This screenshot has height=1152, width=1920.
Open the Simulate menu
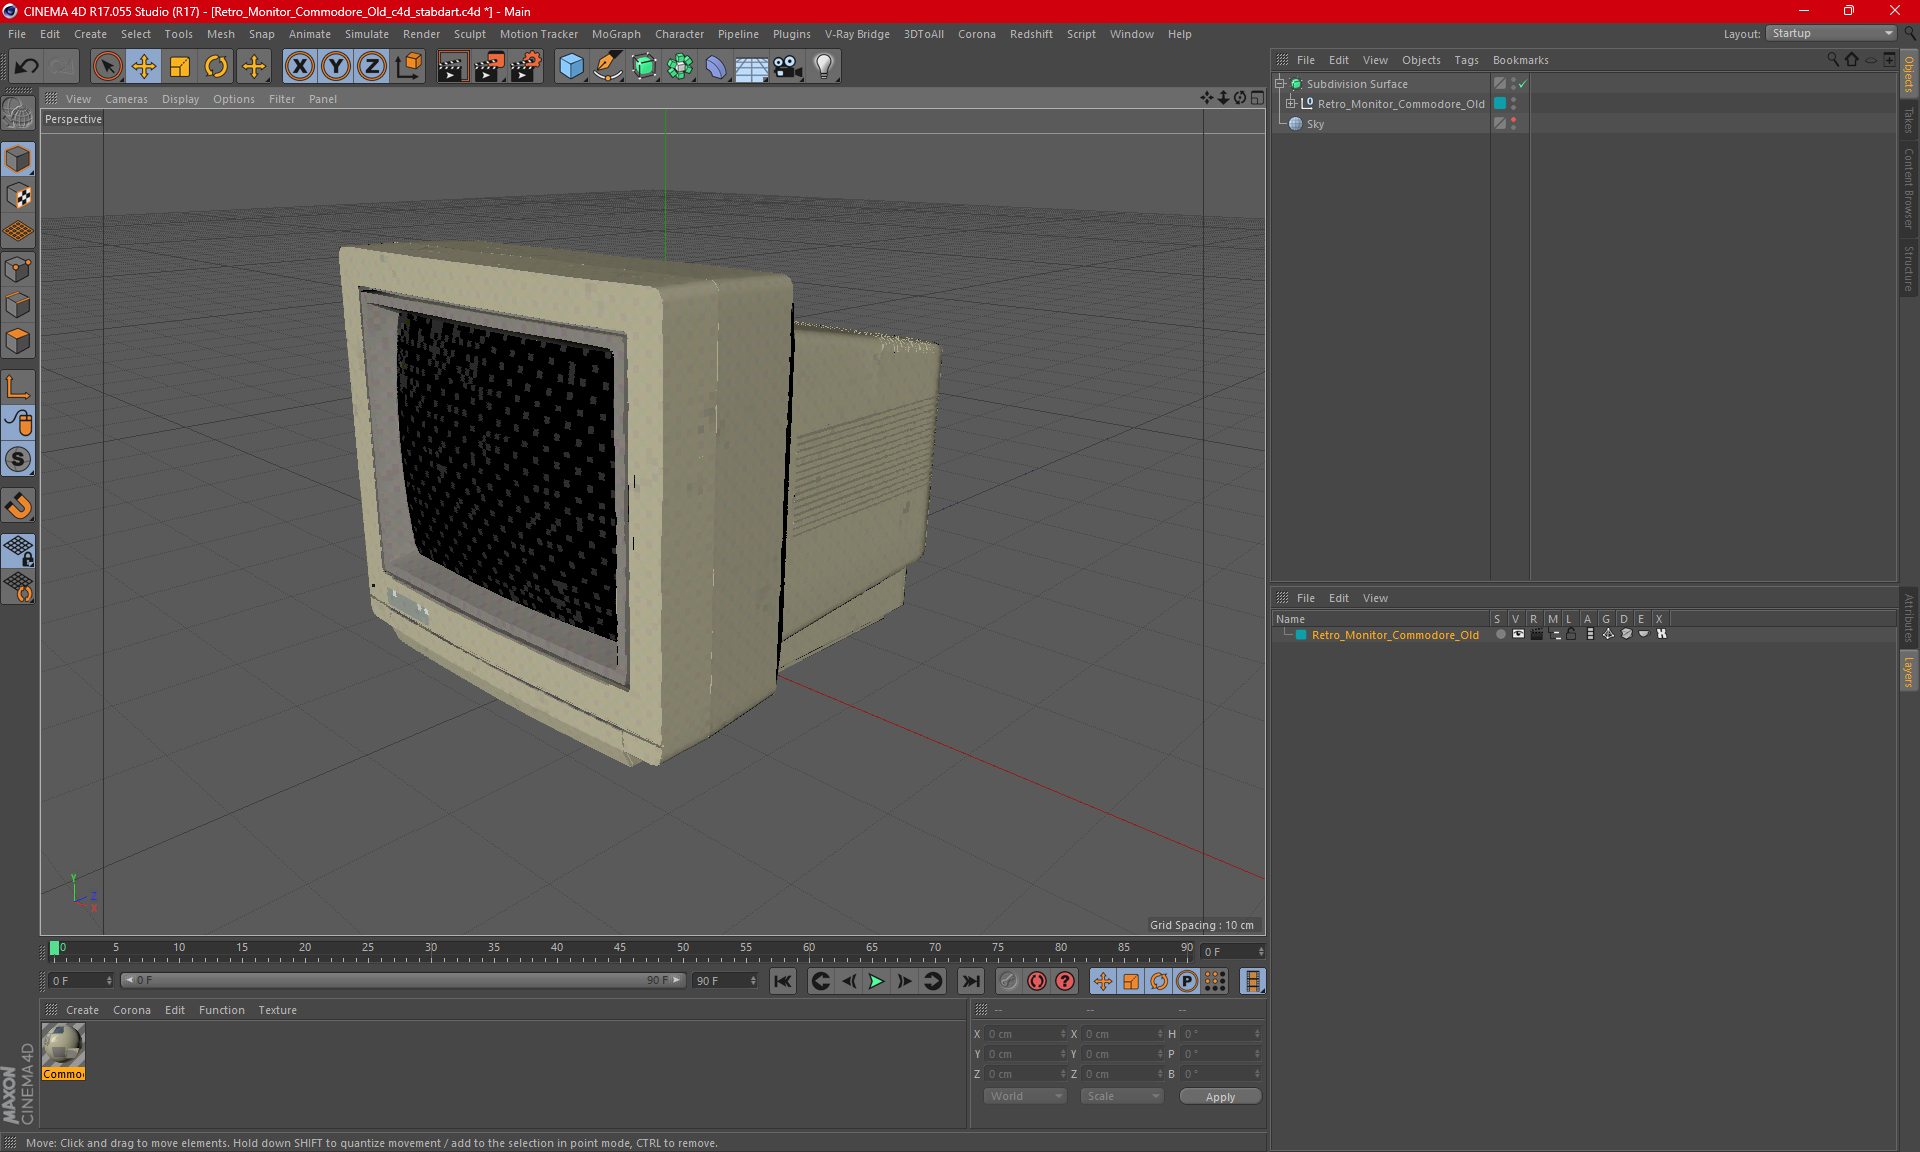coord(367,34)
